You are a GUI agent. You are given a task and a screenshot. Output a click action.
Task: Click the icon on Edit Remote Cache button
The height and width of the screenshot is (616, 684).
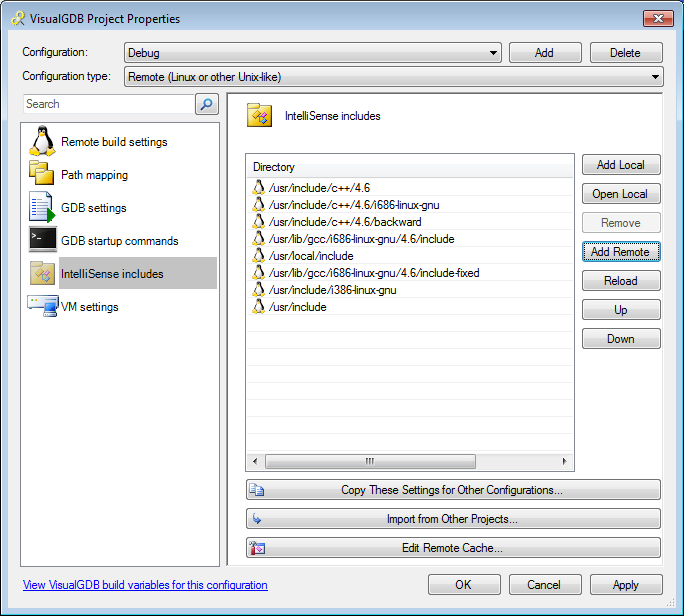click(257, 548)
